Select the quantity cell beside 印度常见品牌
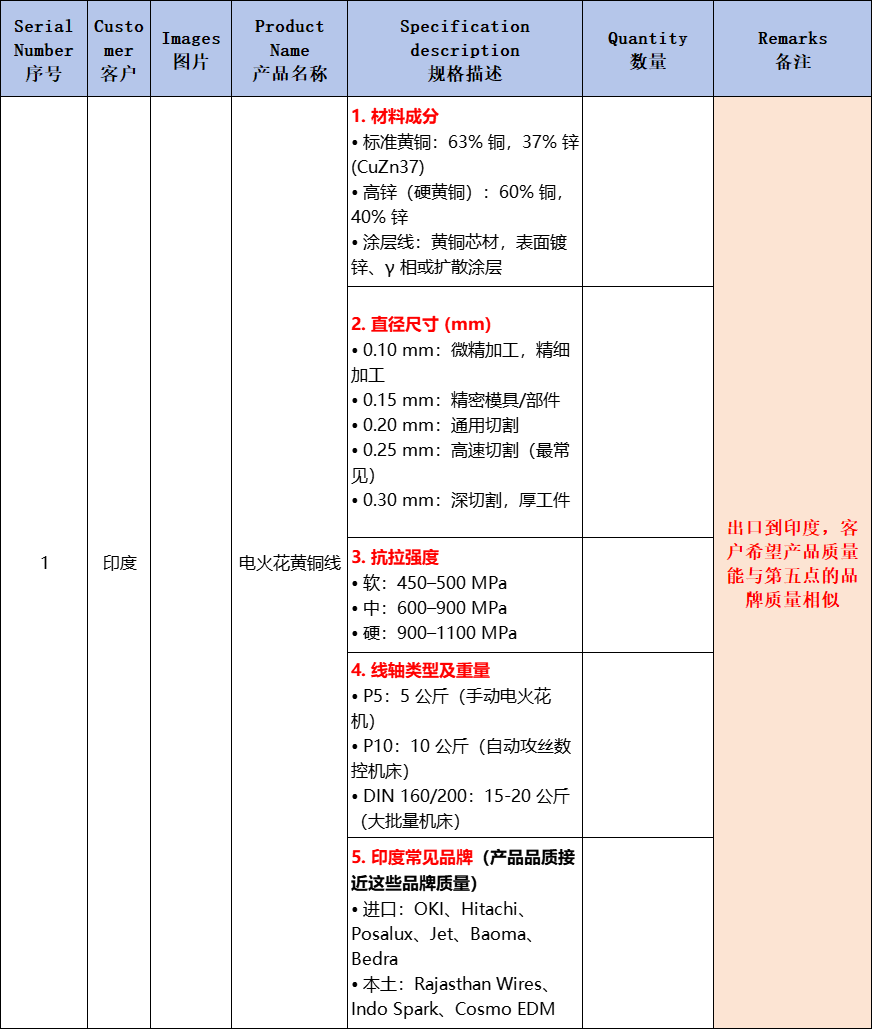 pyautogui.click(x=647, y=932)
